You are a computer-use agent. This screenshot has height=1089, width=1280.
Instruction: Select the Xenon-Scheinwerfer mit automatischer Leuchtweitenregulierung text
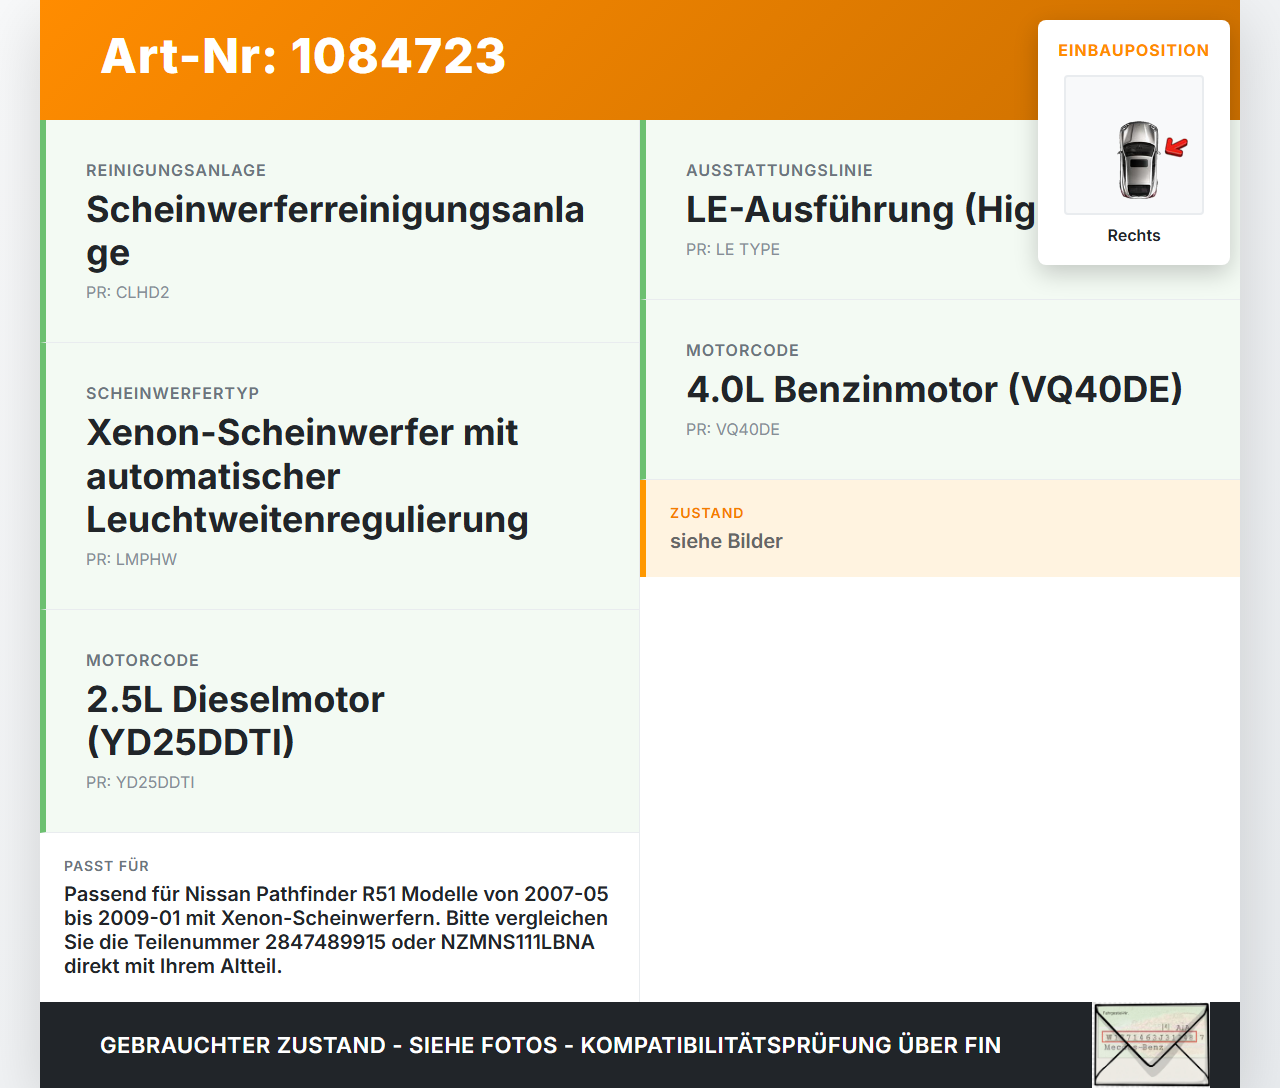[307, 476]
